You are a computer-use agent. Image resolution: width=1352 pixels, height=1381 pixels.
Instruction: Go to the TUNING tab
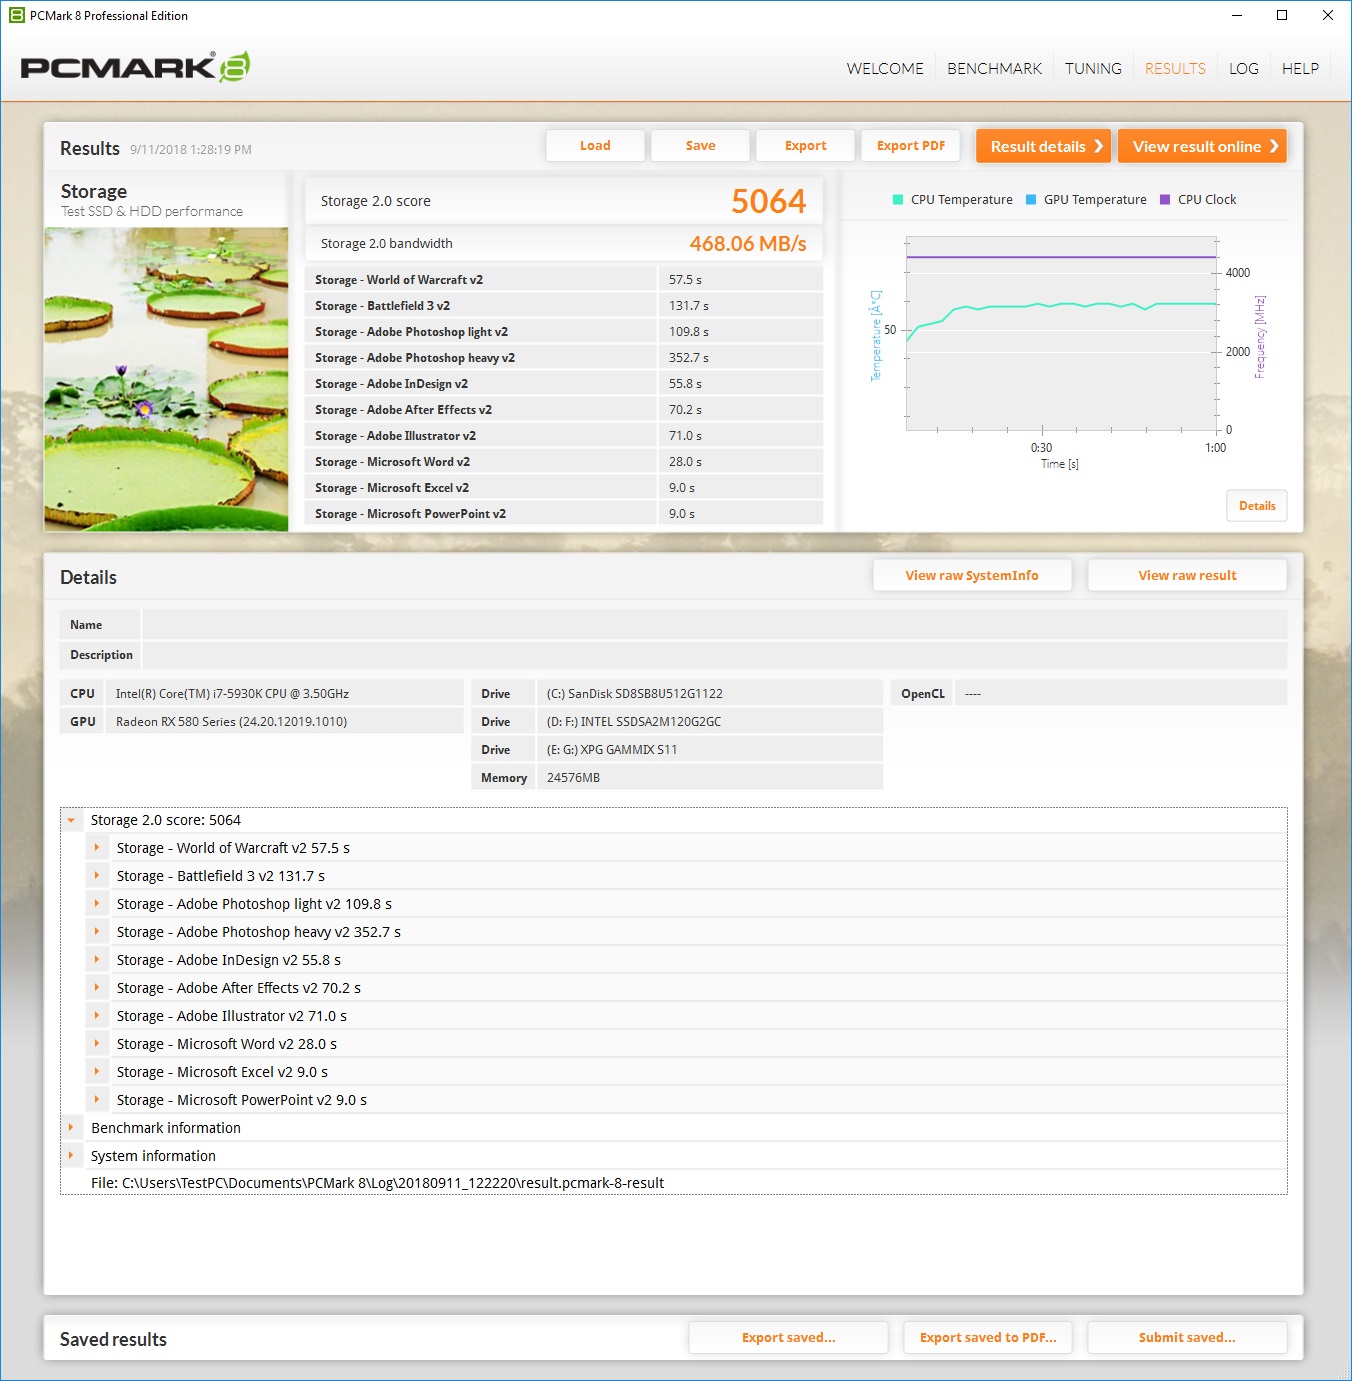(1093, 68)
